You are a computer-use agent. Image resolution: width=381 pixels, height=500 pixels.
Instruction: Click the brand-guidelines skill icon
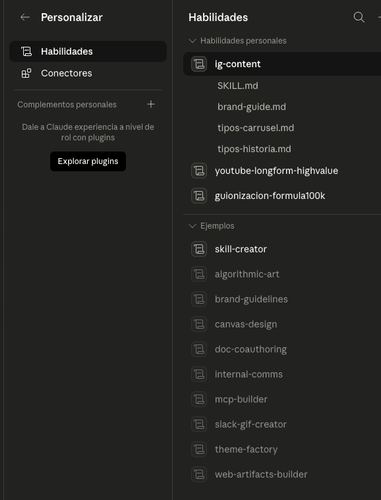click(199, 299)
